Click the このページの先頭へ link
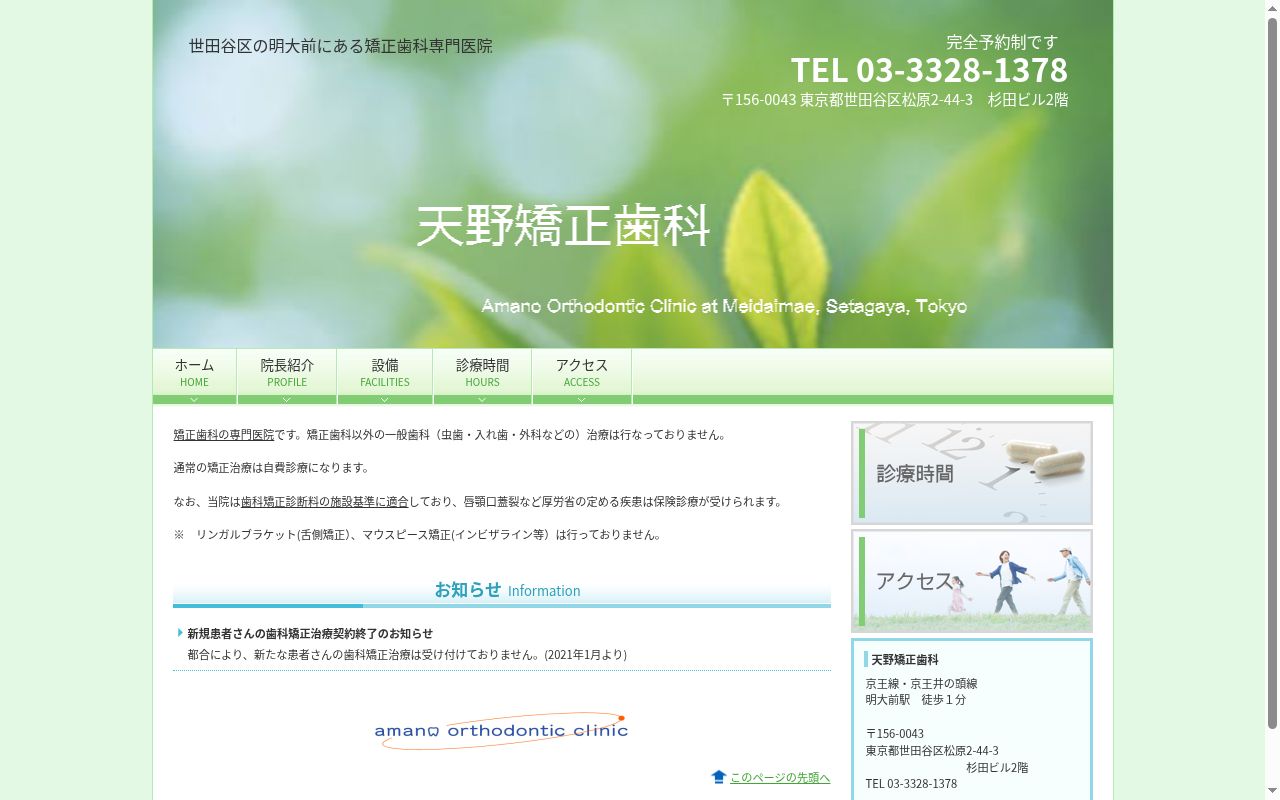Image resolution: width=1280 pixels, height=800 pixels. 780,778
